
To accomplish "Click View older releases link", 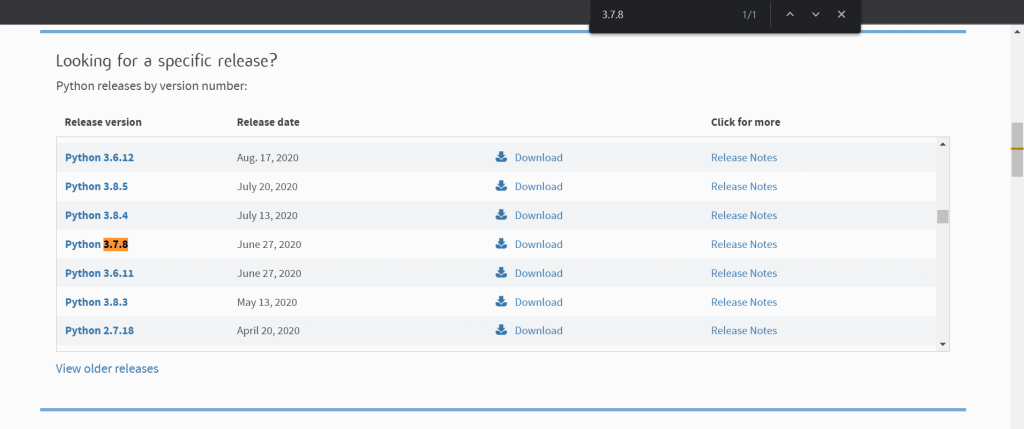I will point(107,368).
